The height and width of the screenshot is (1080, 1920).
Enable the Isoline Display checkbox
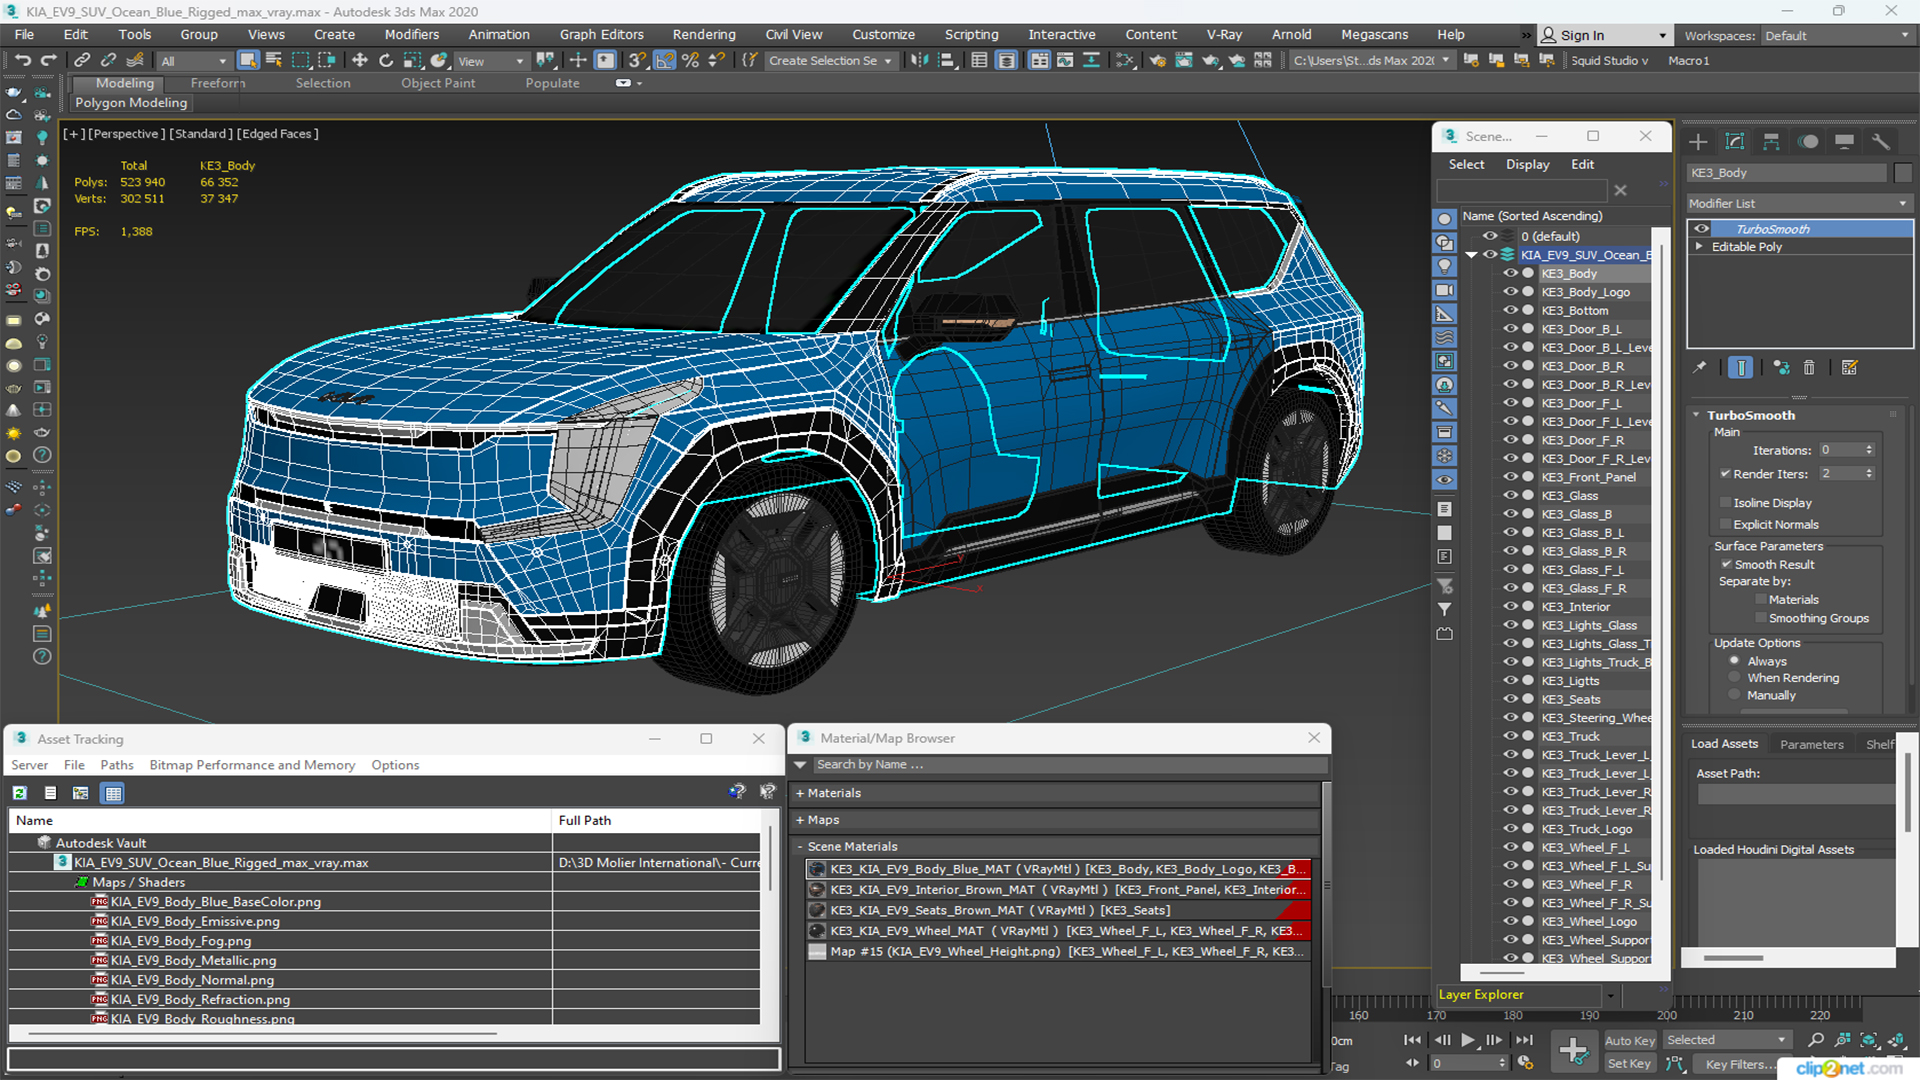1725,502
